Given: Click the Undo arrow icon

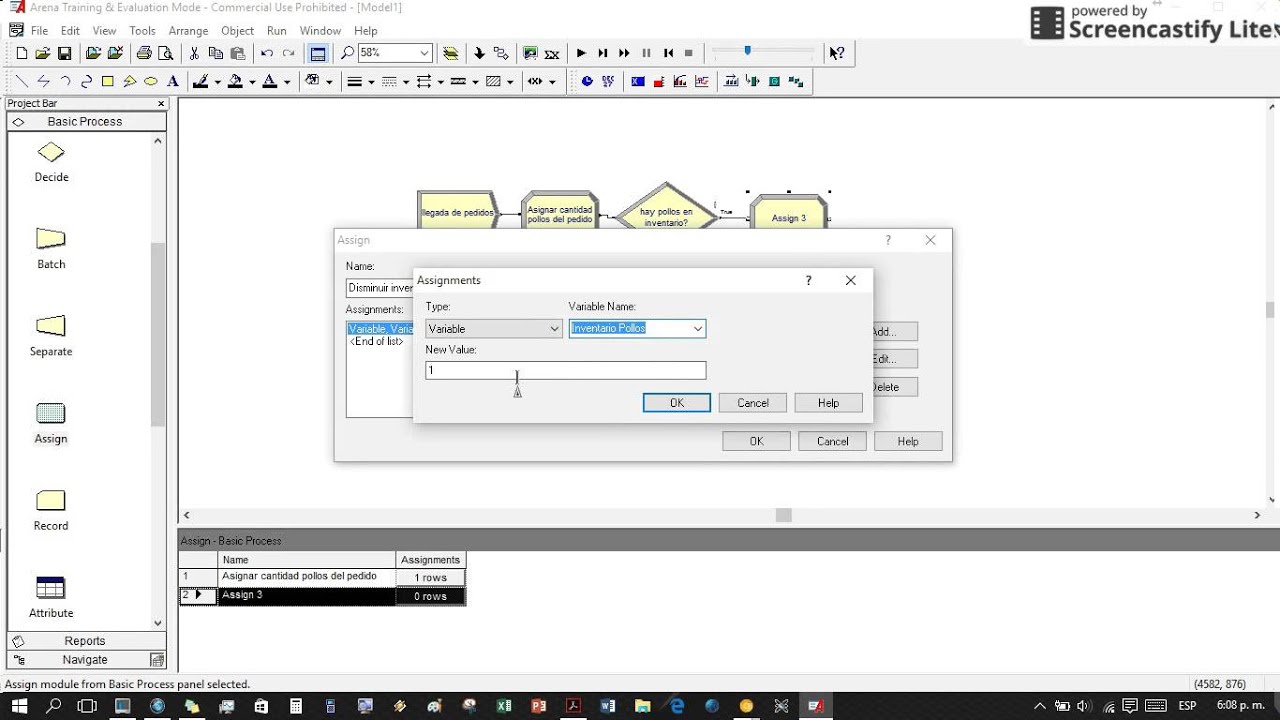Looking at the screenshot, I should tap(267, 53).
